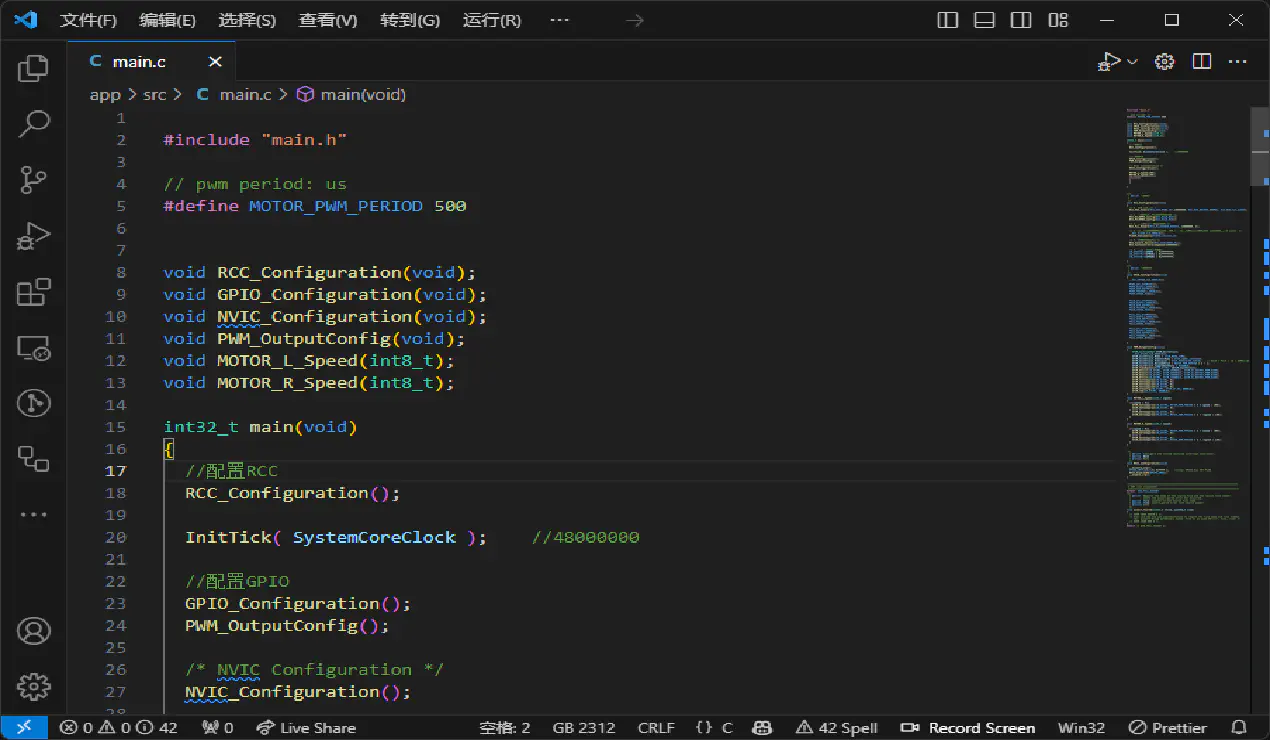Open the Search view icon

click(x=33, y=124)
